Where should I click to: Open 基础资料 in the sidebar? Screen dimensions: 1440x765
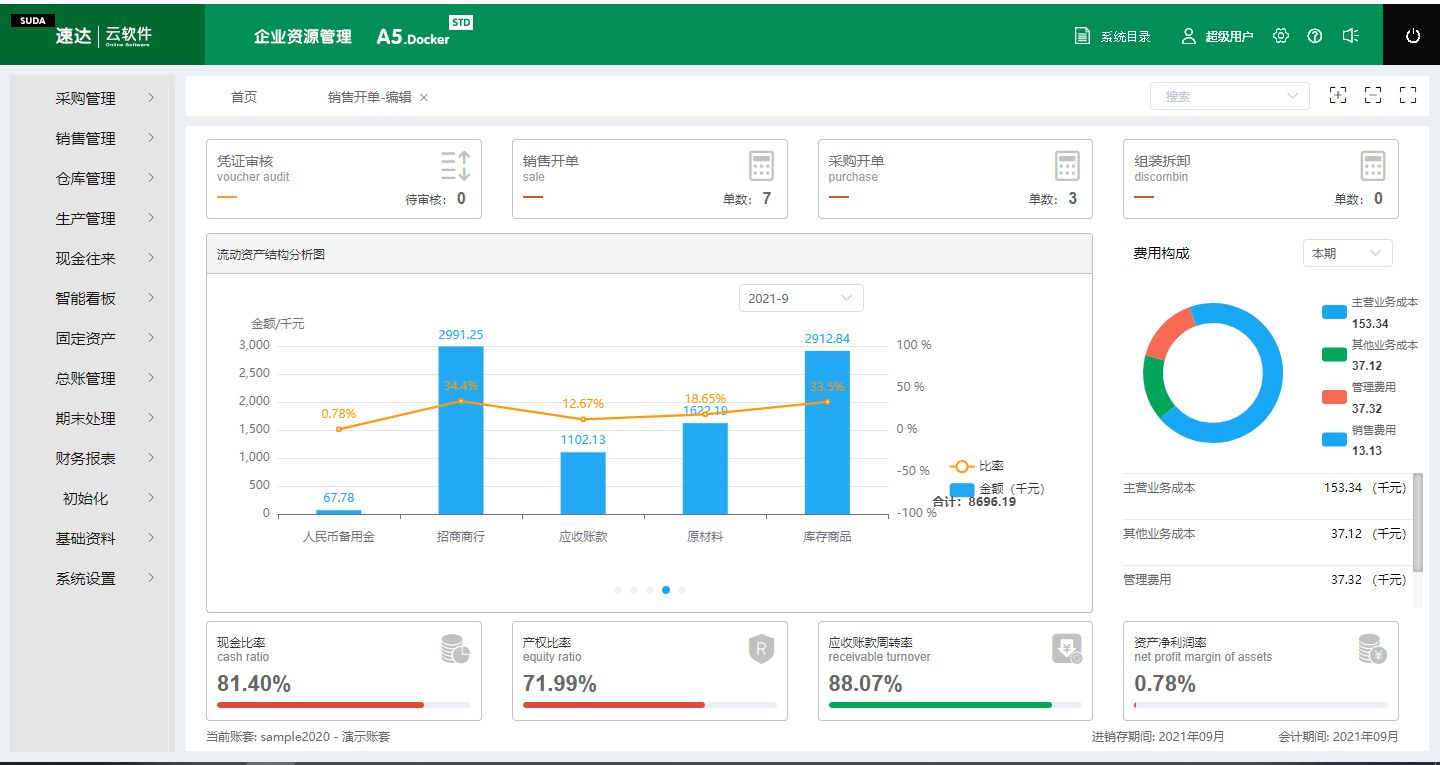coord(93,538)
